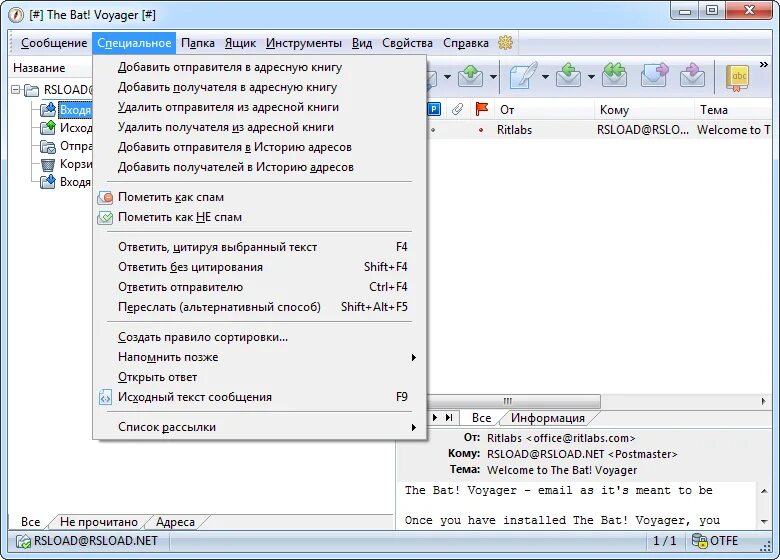Choose 'Пометить как НЕ спам' entry
Viewport: 780px width, 560px height.
click(x=260, y=217)
